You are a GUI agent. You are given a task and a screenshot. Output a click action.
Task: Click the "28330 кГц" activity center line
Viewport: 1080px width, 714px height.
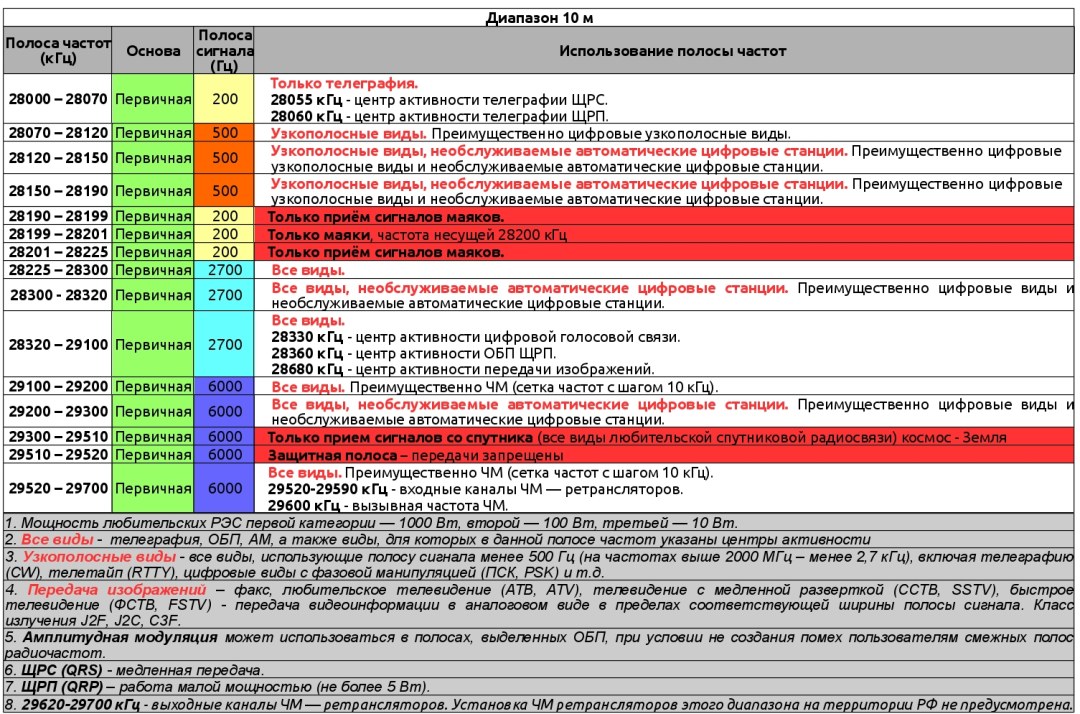point(475,337)
